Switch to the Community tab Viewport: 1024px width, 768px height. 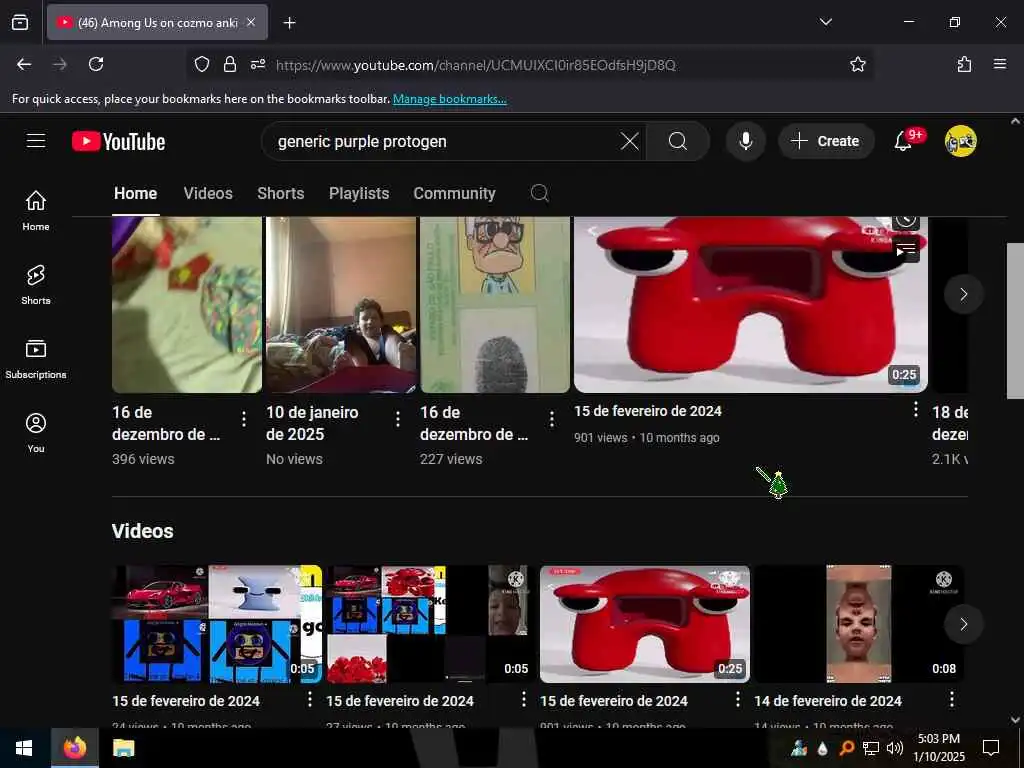[455, 193]
